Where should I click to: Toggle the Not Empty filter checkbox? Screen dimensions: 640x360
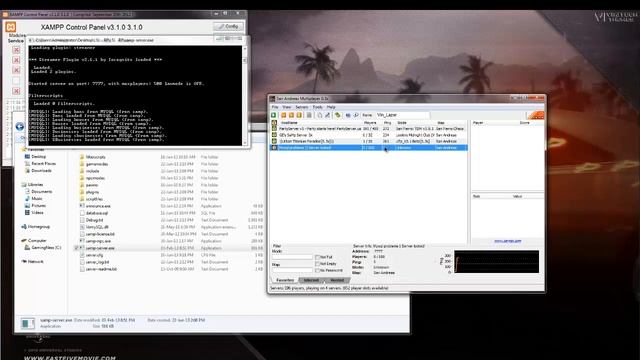click(317, 264)
